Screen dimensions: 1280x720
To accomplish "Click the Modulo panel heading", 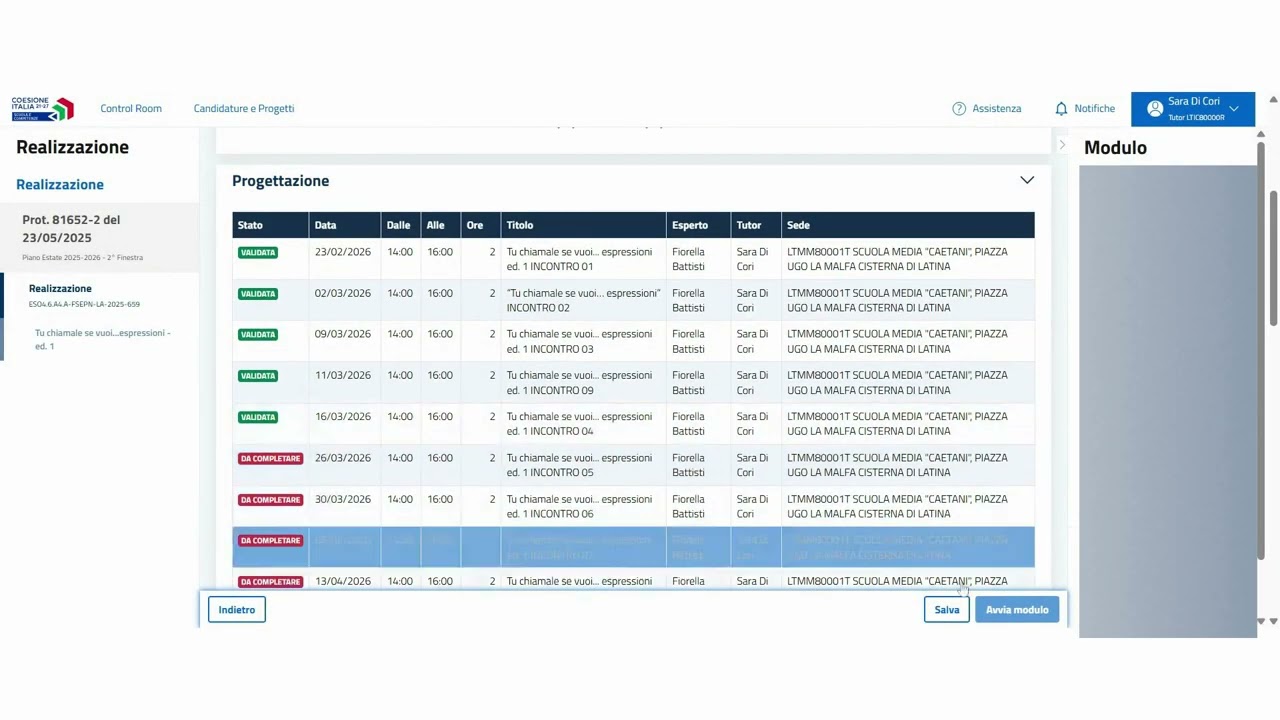I will 1116,148.
